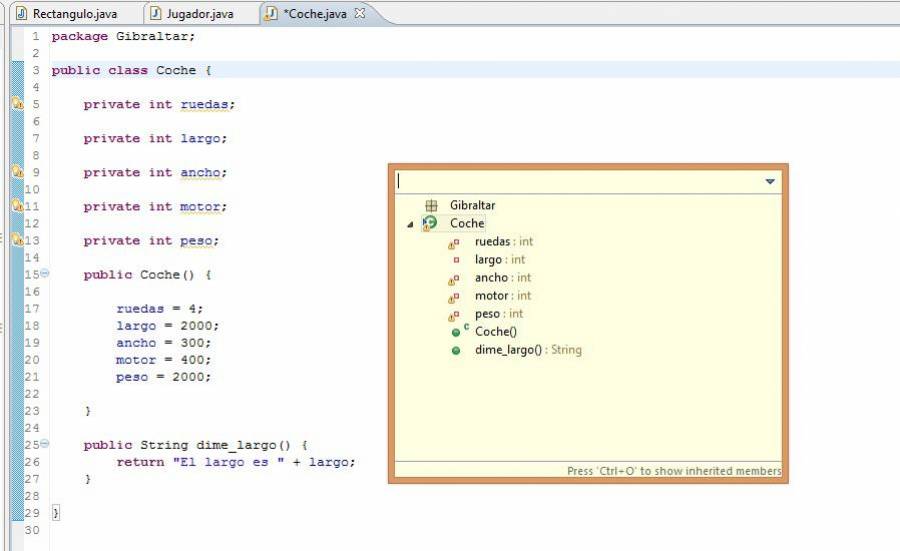Select ruedas : int in the outline
900x551 pixels.
pyautogui.click(x=503, y=241)
